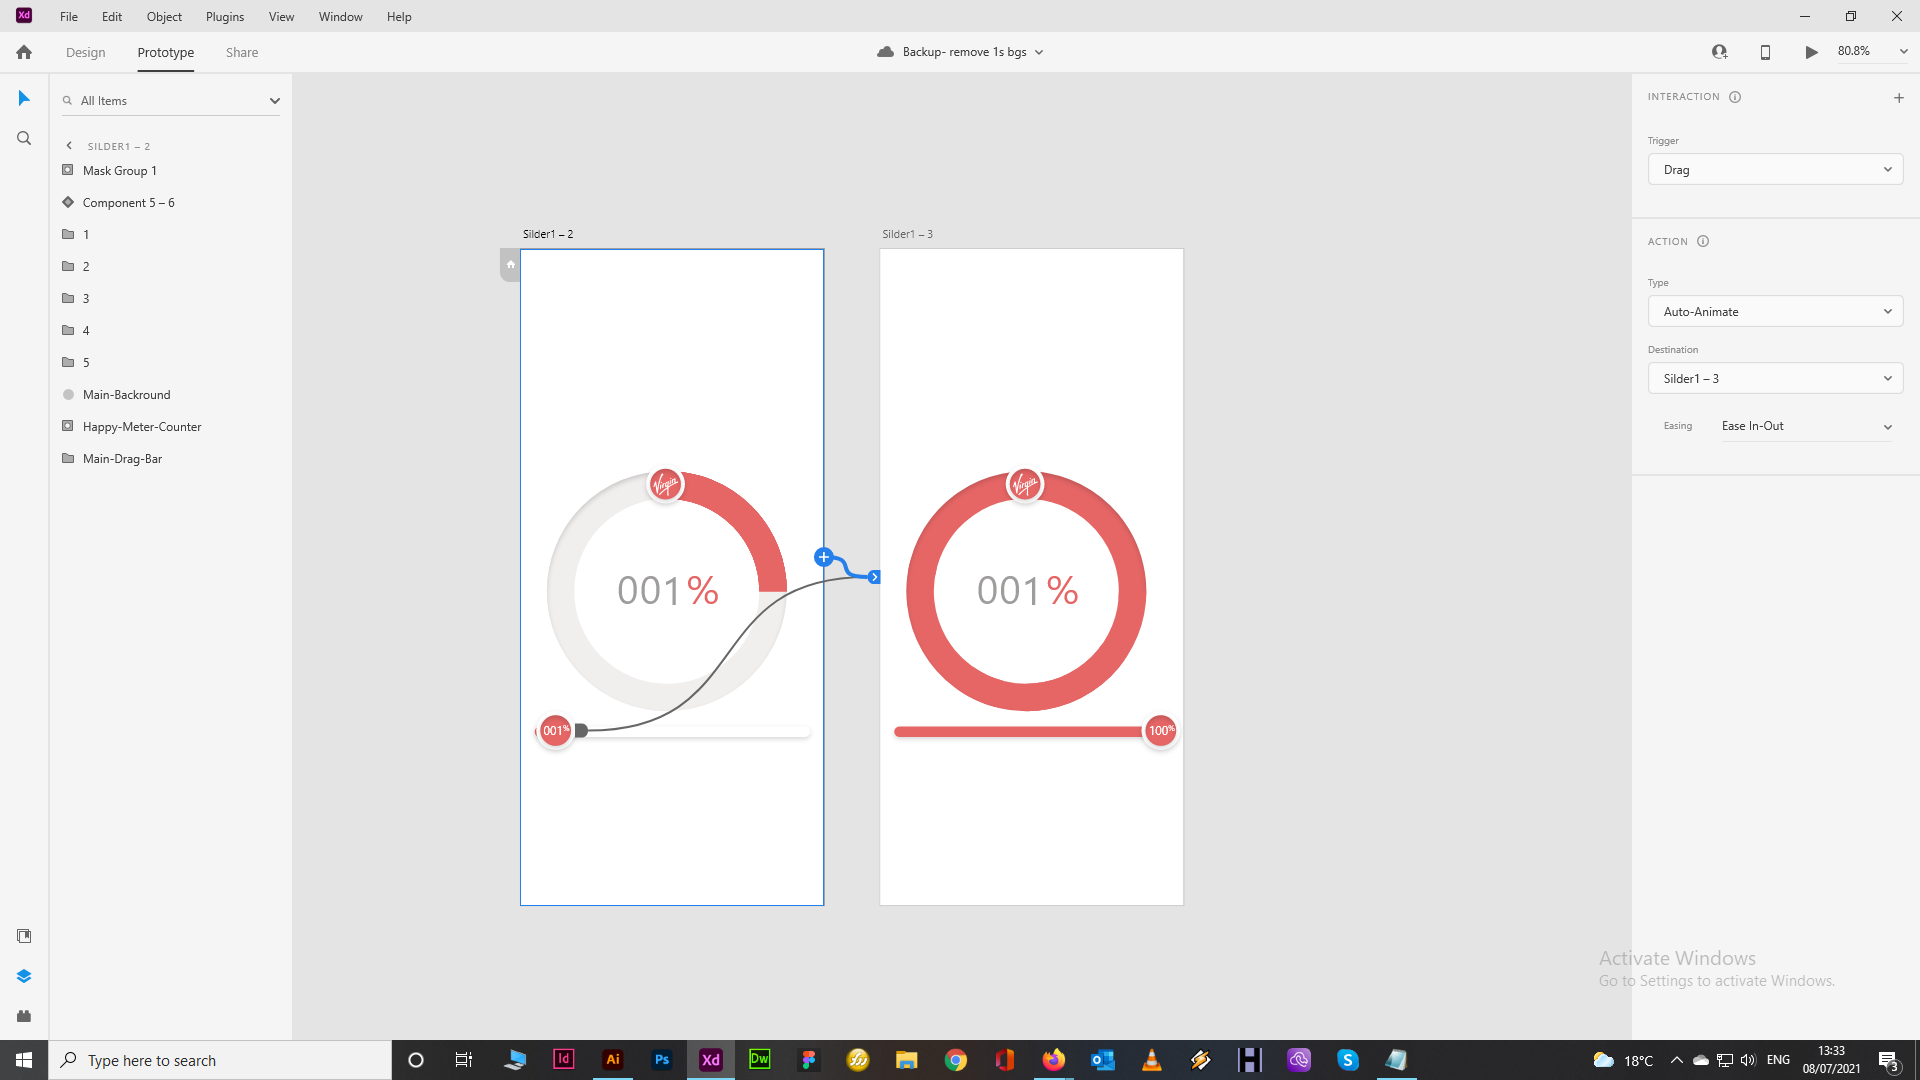The width and height of the screenshot is (1920, 1080).
Task: Change the Easing from Ease In-Out
Action: [x=1806, y=426]
